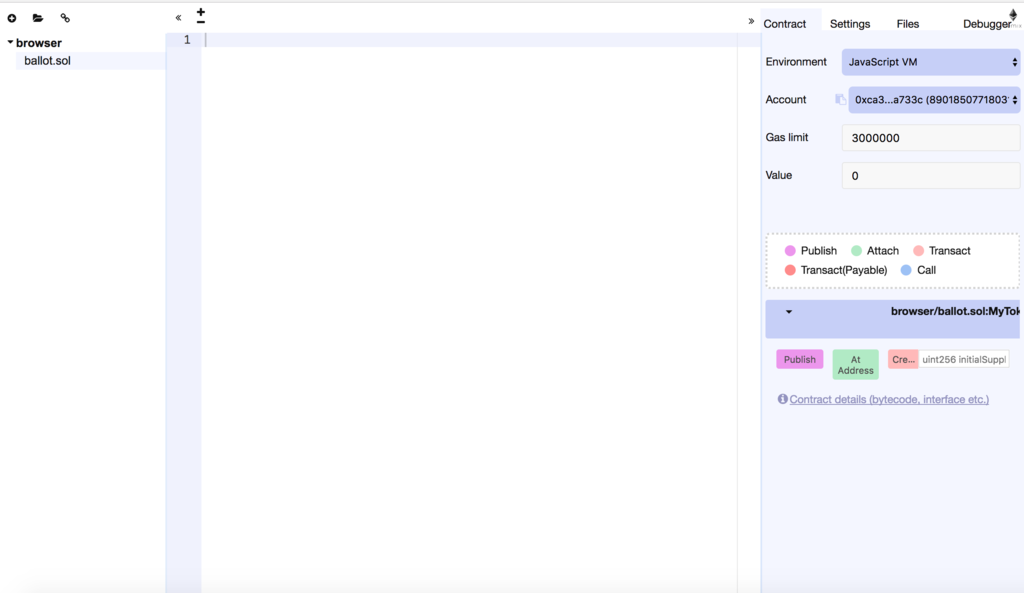1024x593 pixels.
Task: Click the Gas limit label
Action: [786, 138]
